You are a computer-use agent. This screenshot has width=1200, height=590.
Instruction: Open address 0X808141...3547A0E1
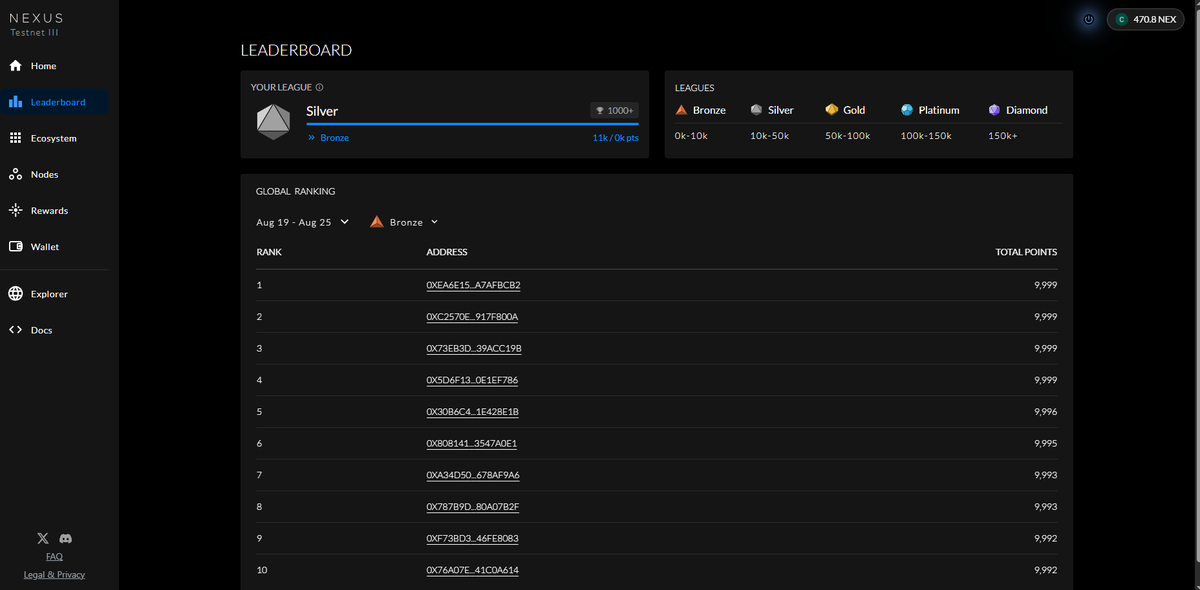(471, 443)
